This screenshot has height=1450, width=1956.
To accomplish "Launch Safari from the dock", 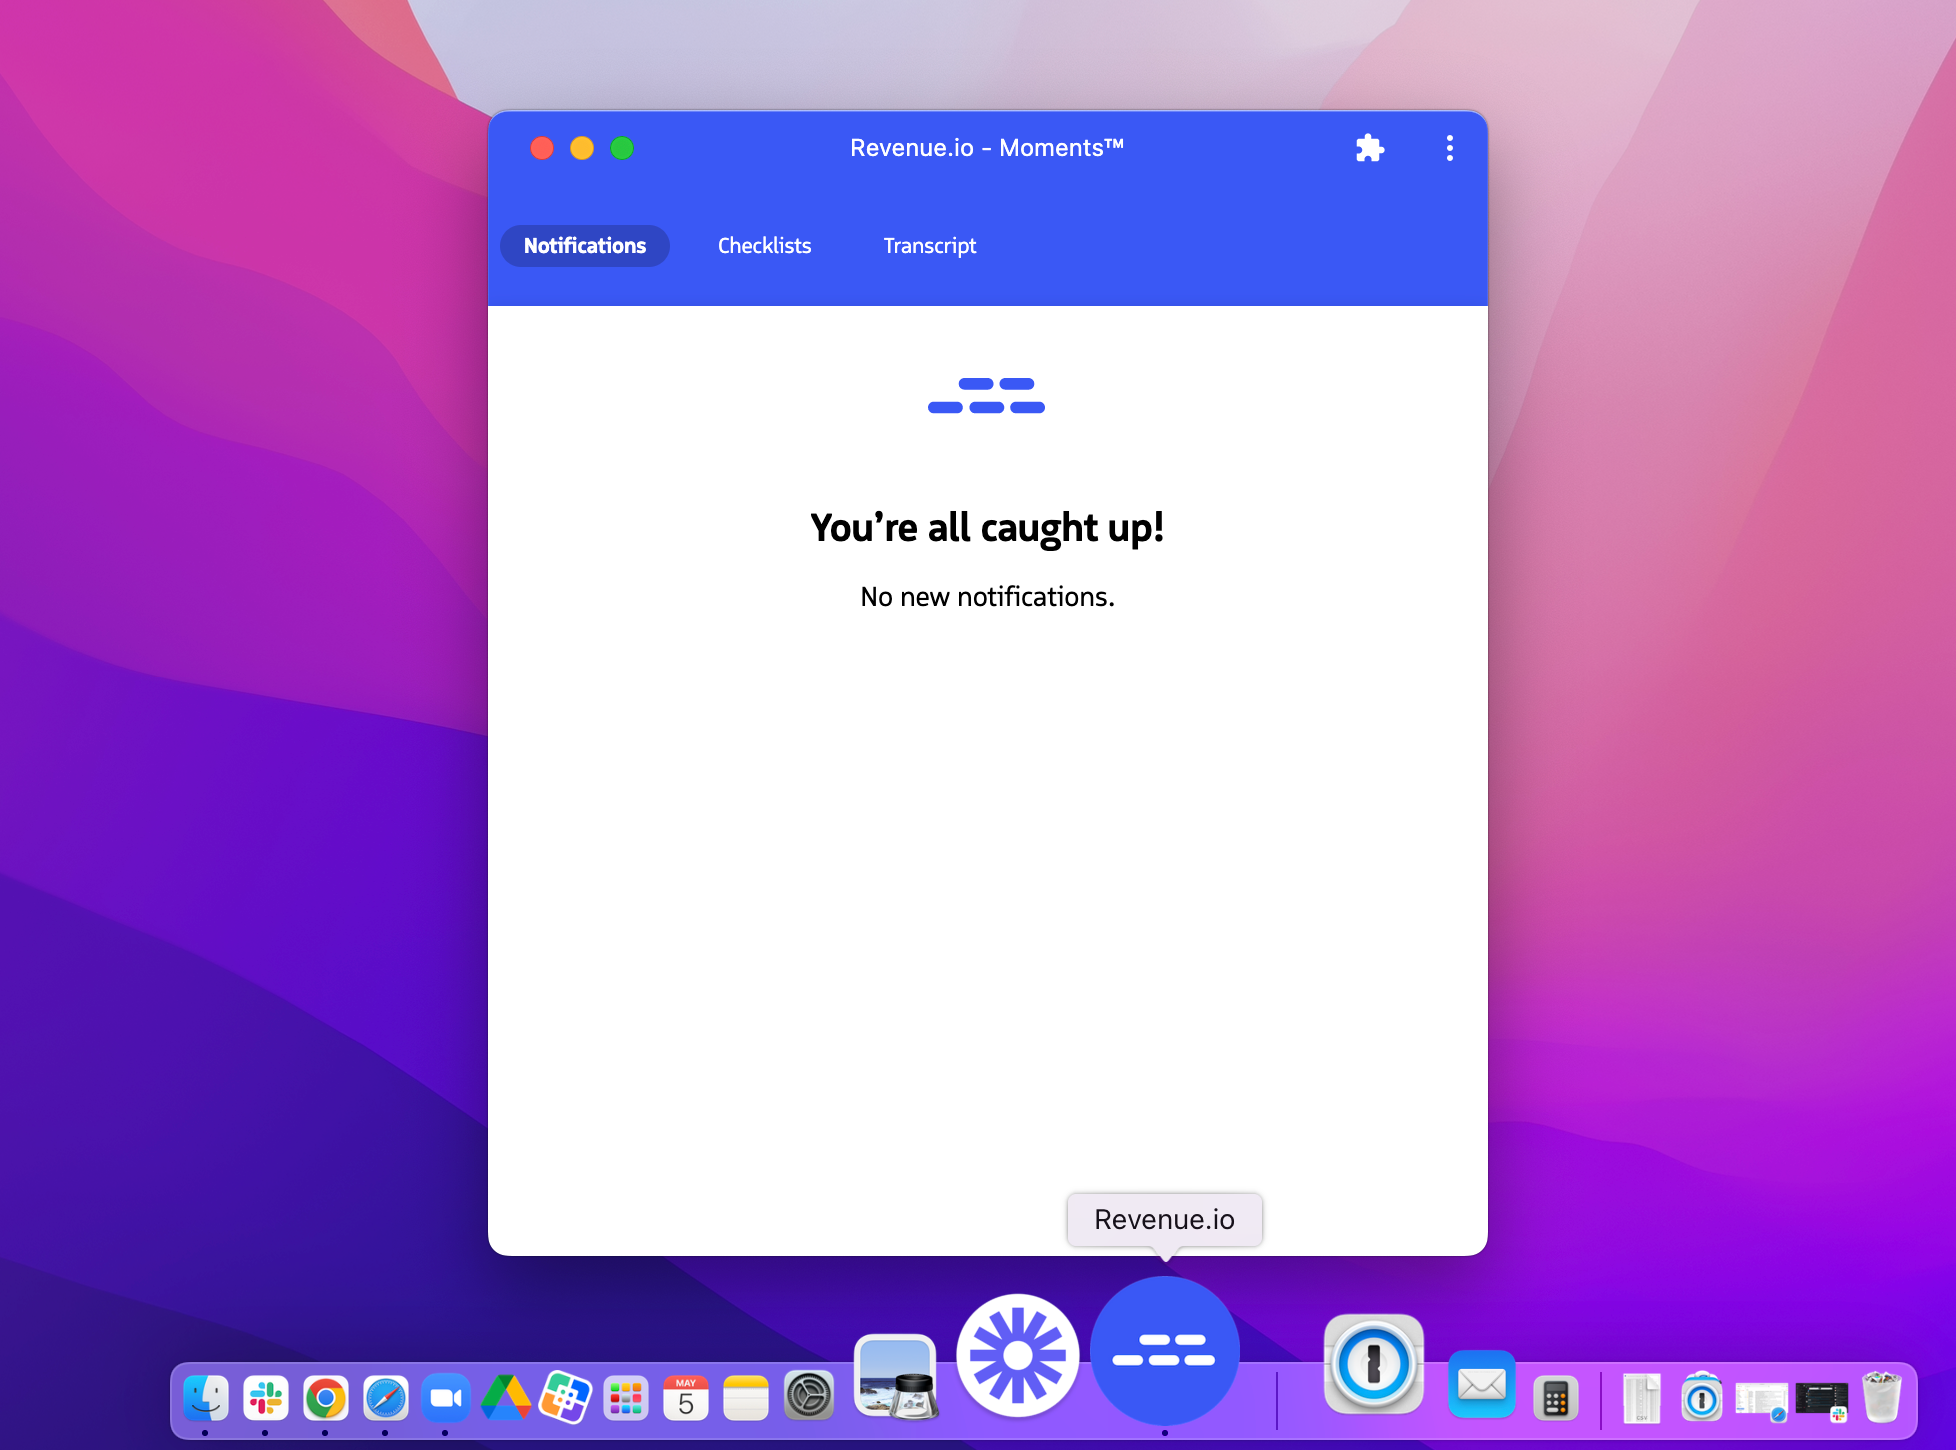I will click(386, 1397).
